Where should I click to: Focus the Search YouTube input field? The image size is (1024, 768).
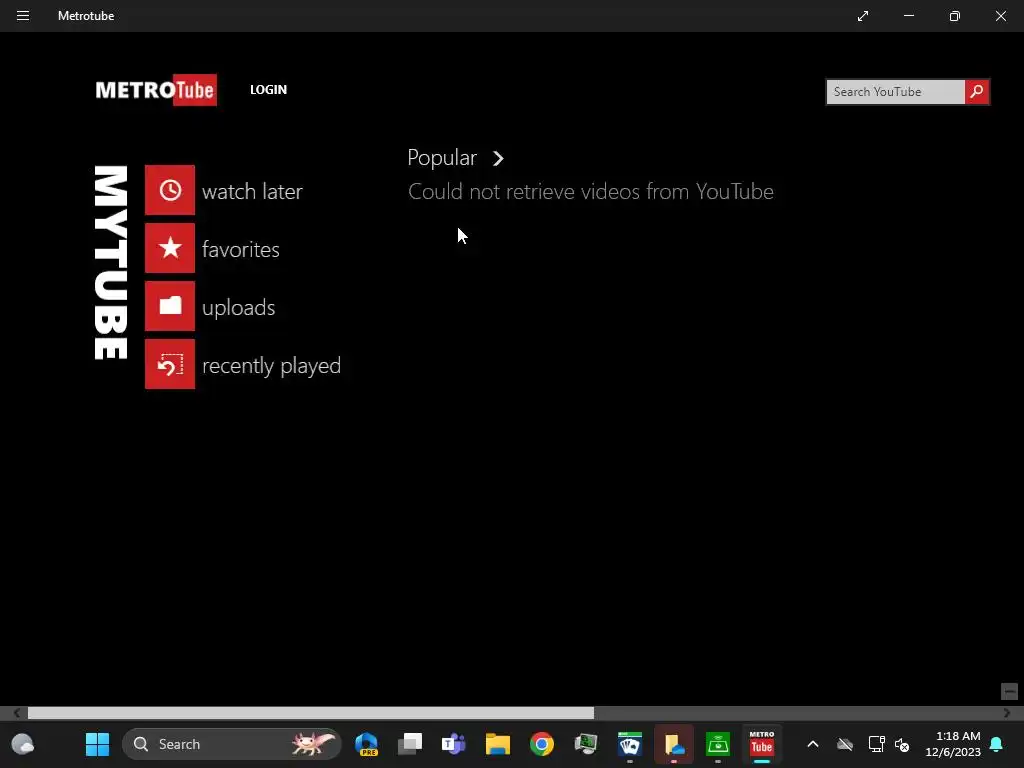(x=895, y=92)
